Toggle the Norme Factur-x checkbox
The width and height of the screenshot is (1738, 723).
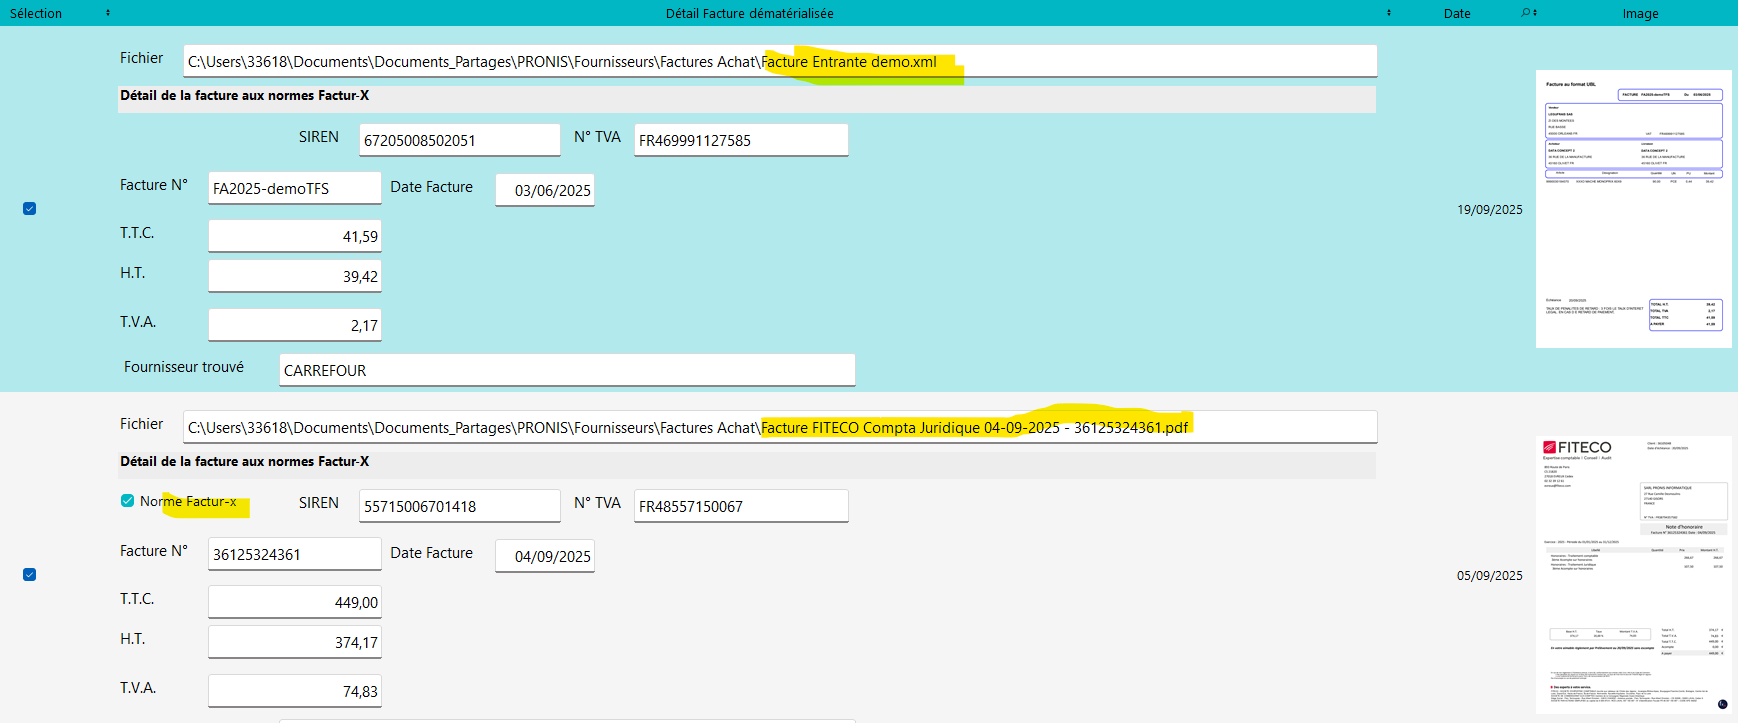point(127,501)
